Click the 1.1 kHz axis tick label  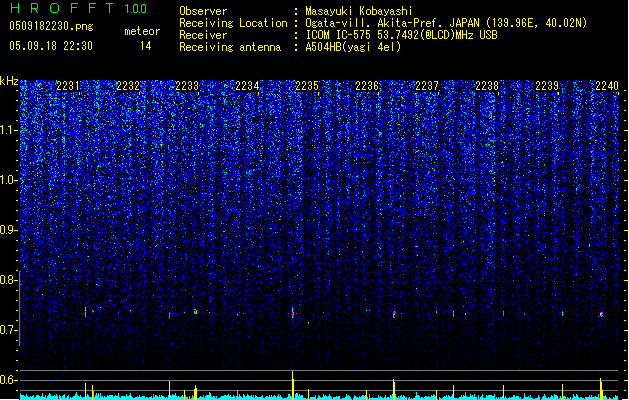8,130
